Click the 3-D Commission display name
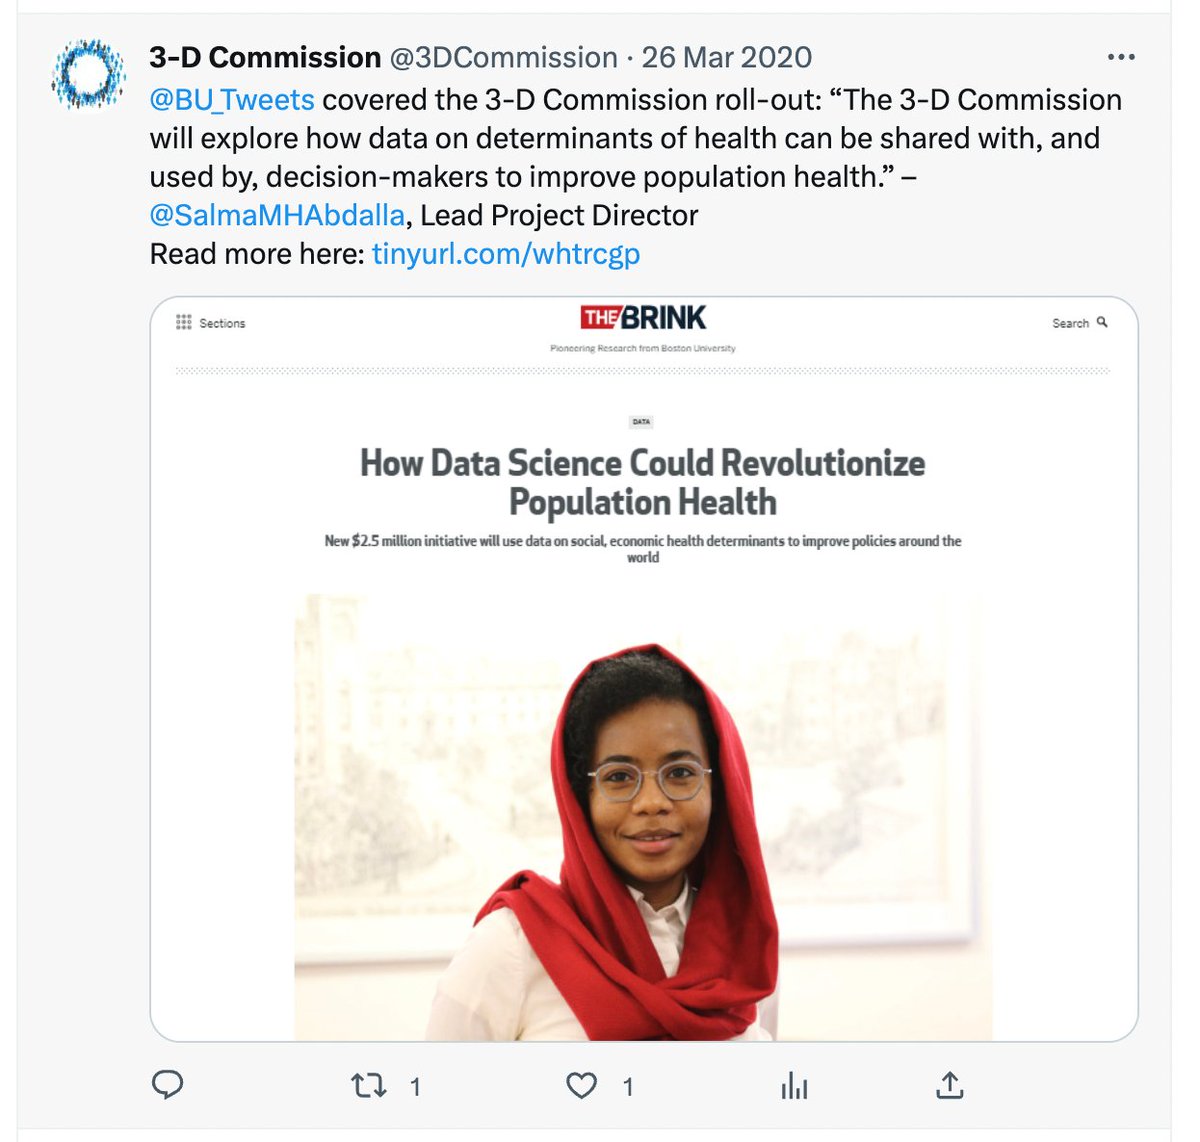The height and width of the screenshot is (1142, 1200). (265, 57)
